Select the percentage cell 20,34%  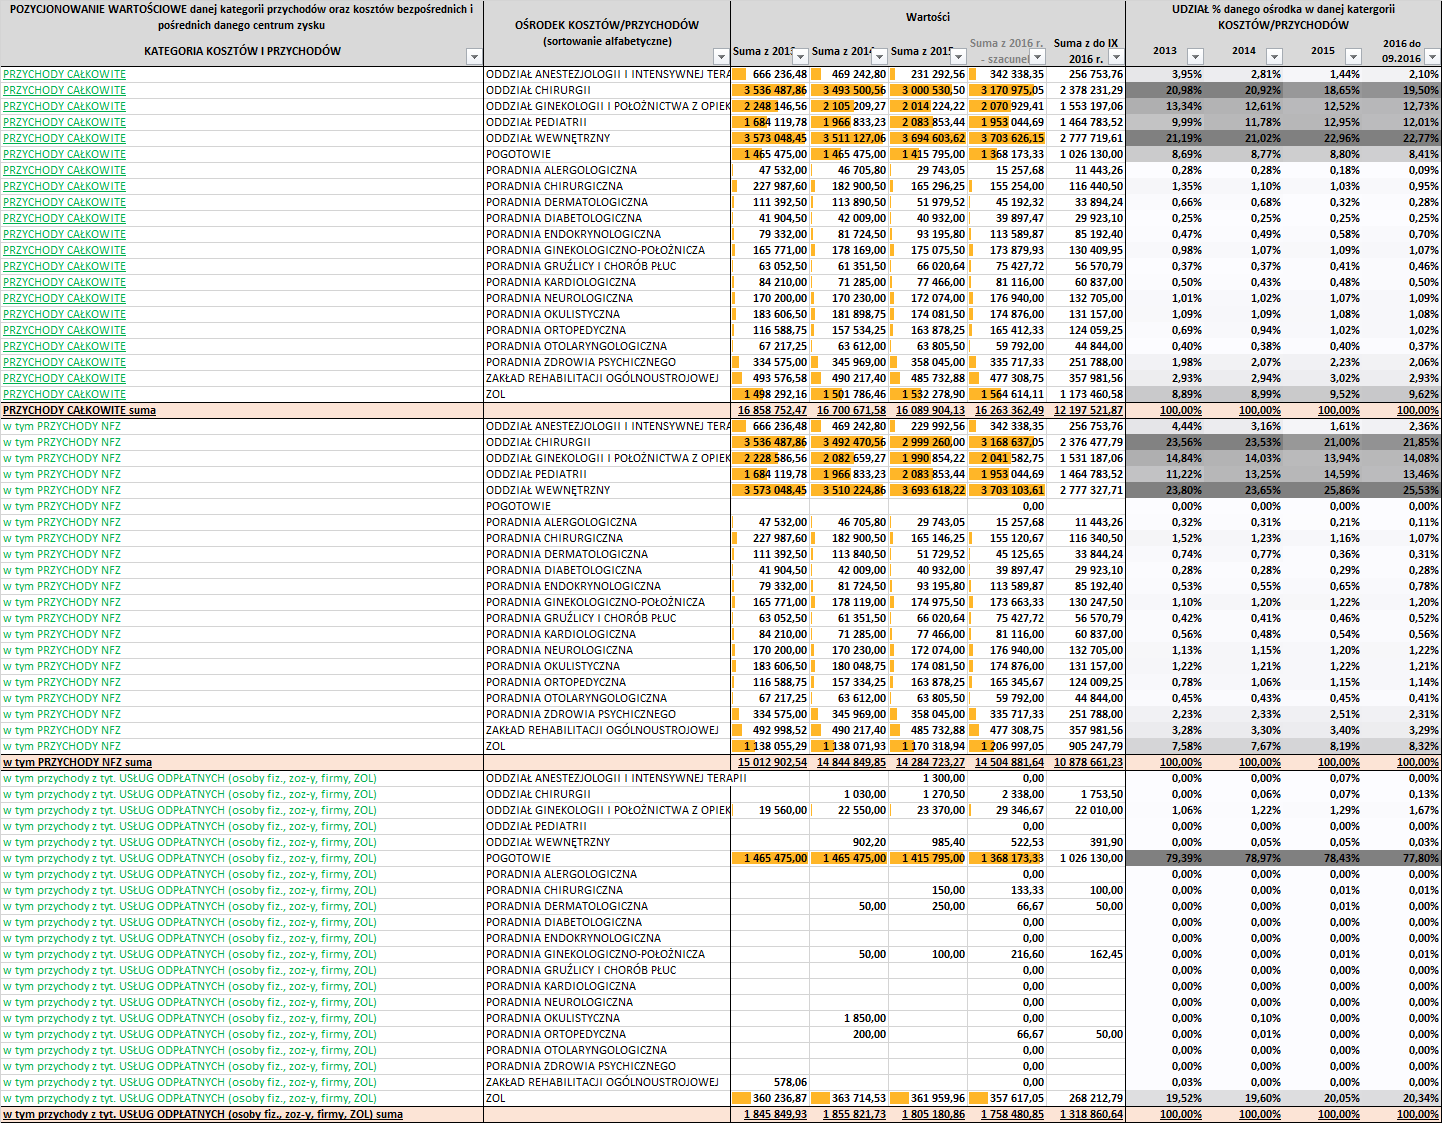pos(1402,1098)
